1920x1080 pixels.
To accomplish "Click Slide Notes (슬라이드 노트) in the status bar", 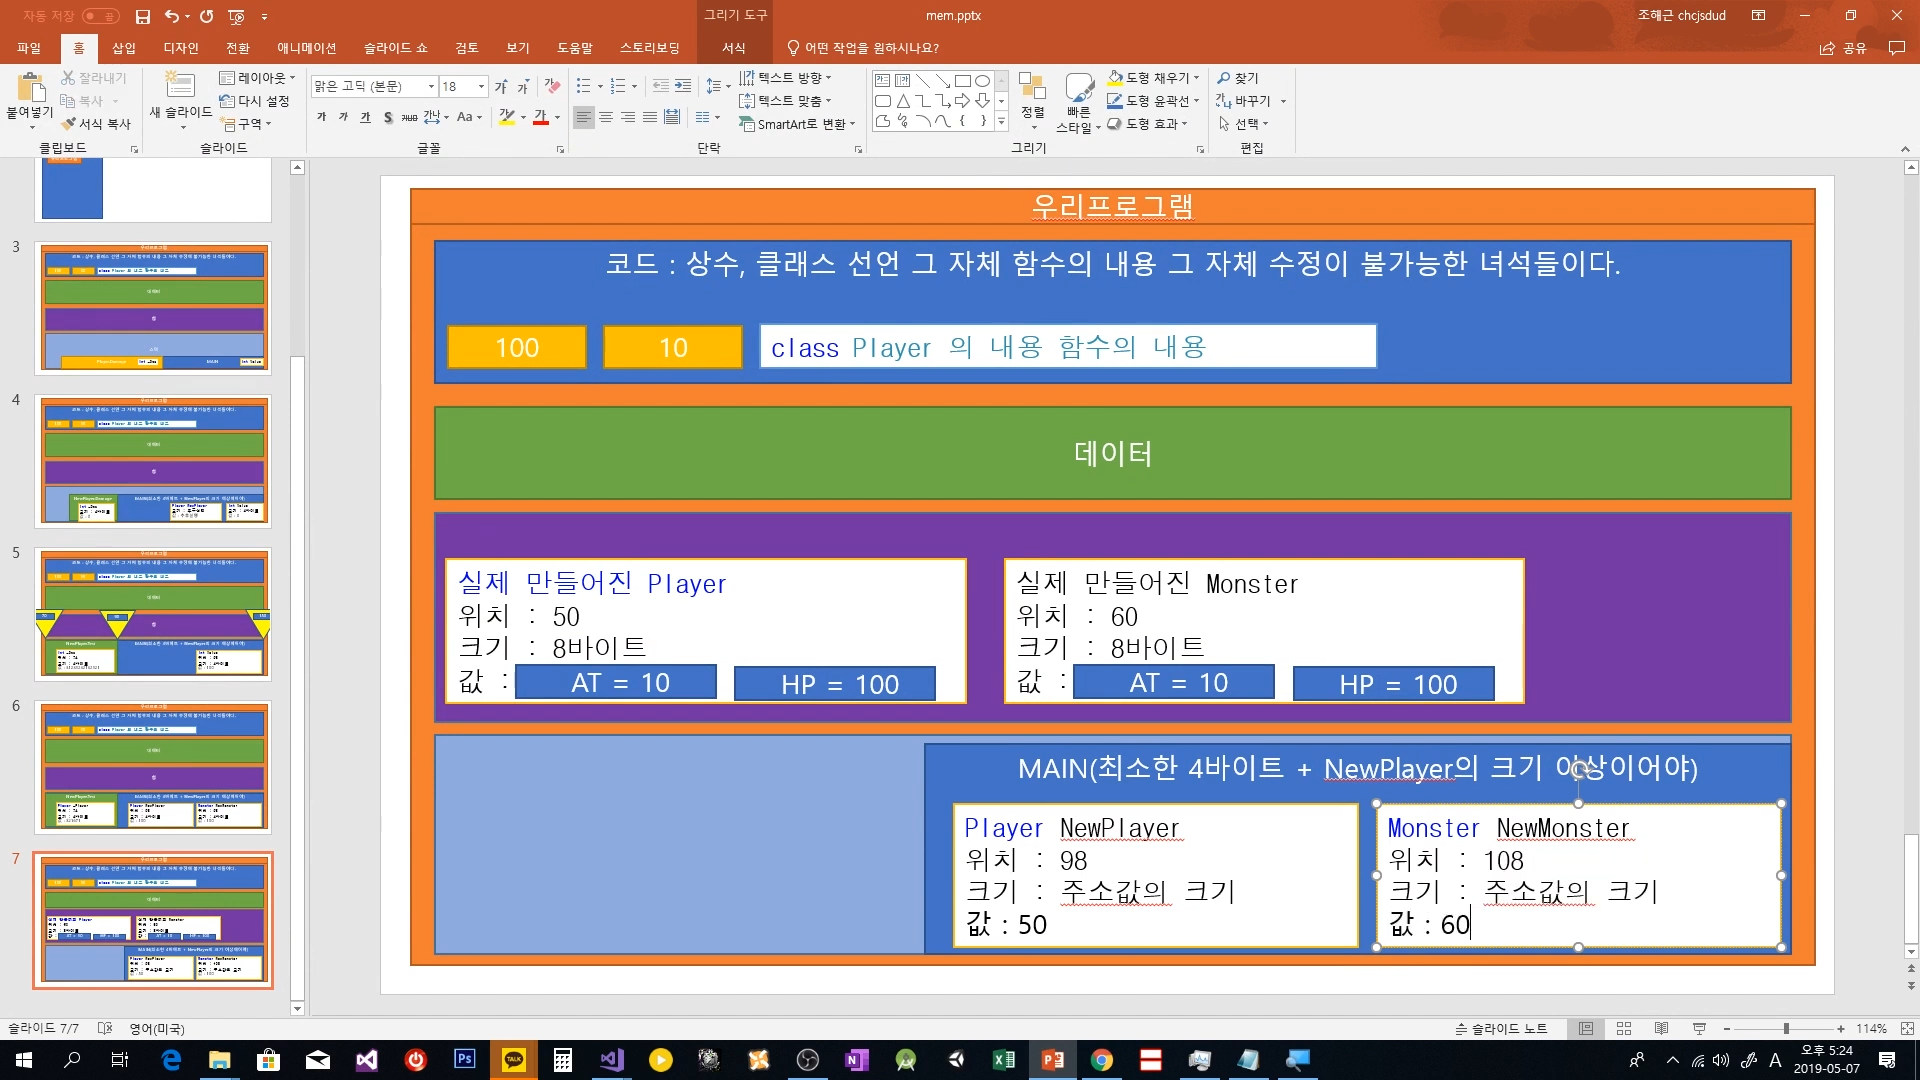I will (1501, 1029).
